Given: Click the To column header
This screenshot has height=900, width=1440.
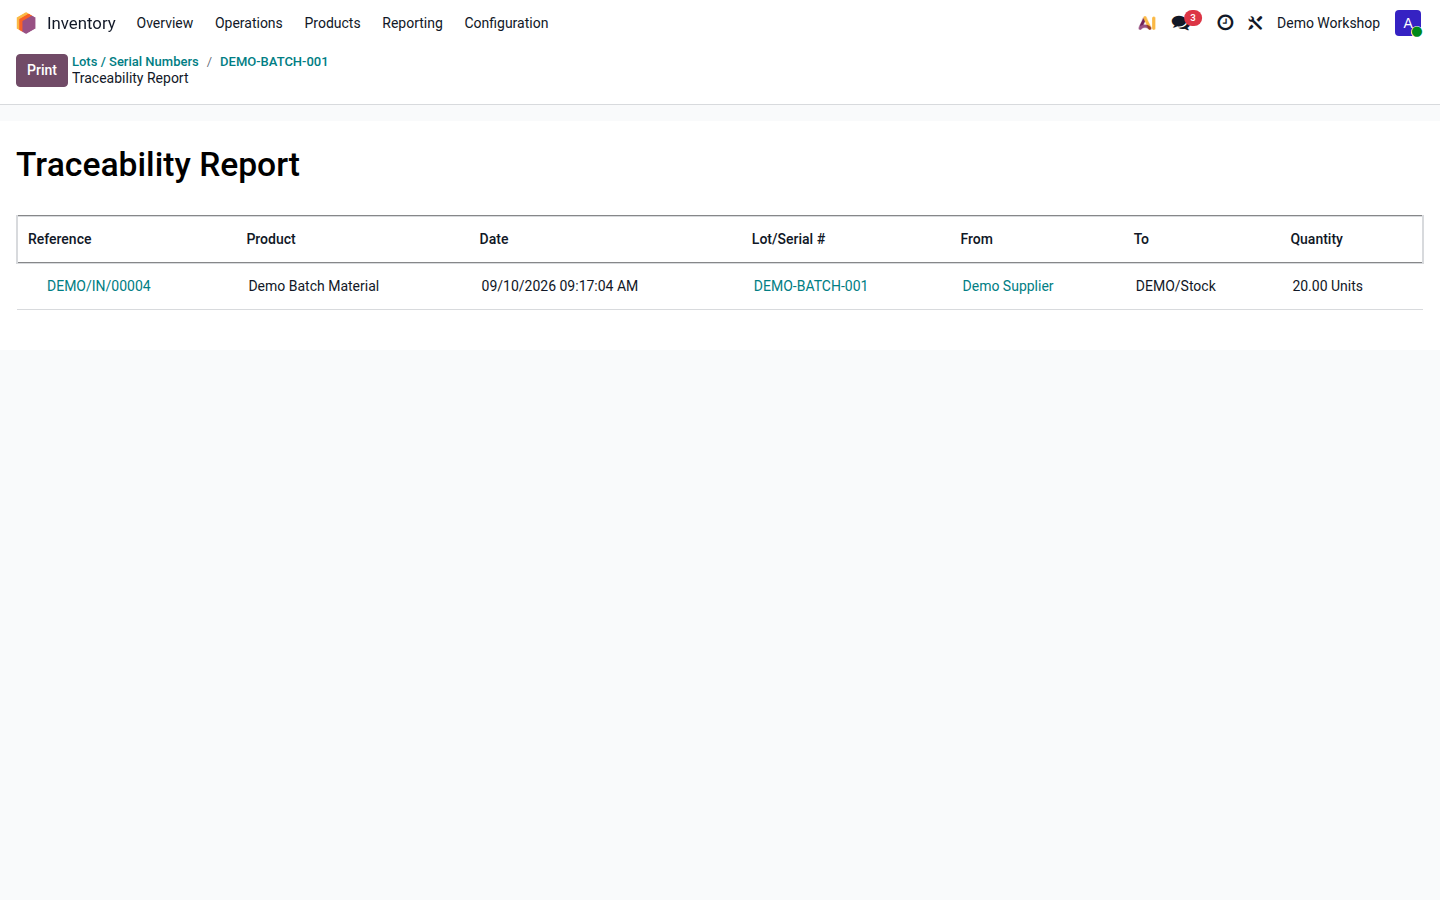Looking at the screenshot, I should [x=1142, y=239].
